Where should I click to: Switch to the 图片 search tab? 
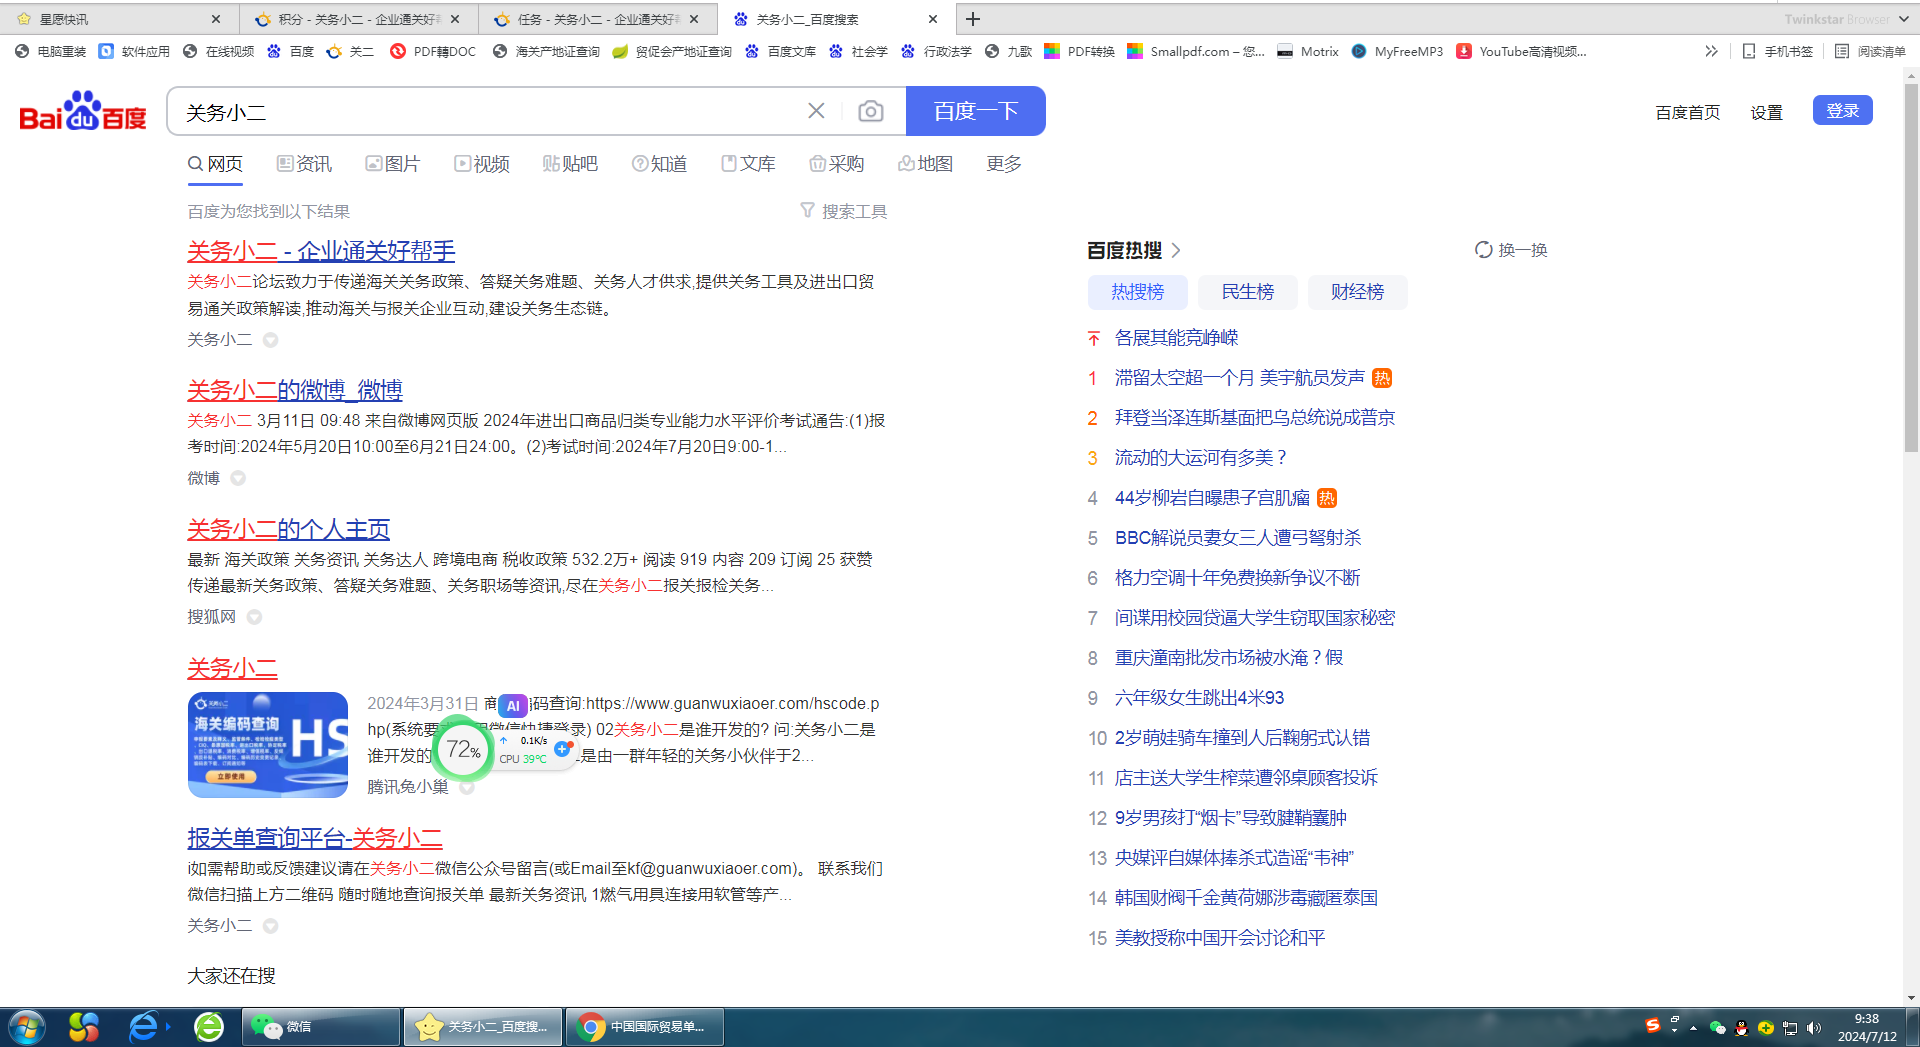click(393, 164)
